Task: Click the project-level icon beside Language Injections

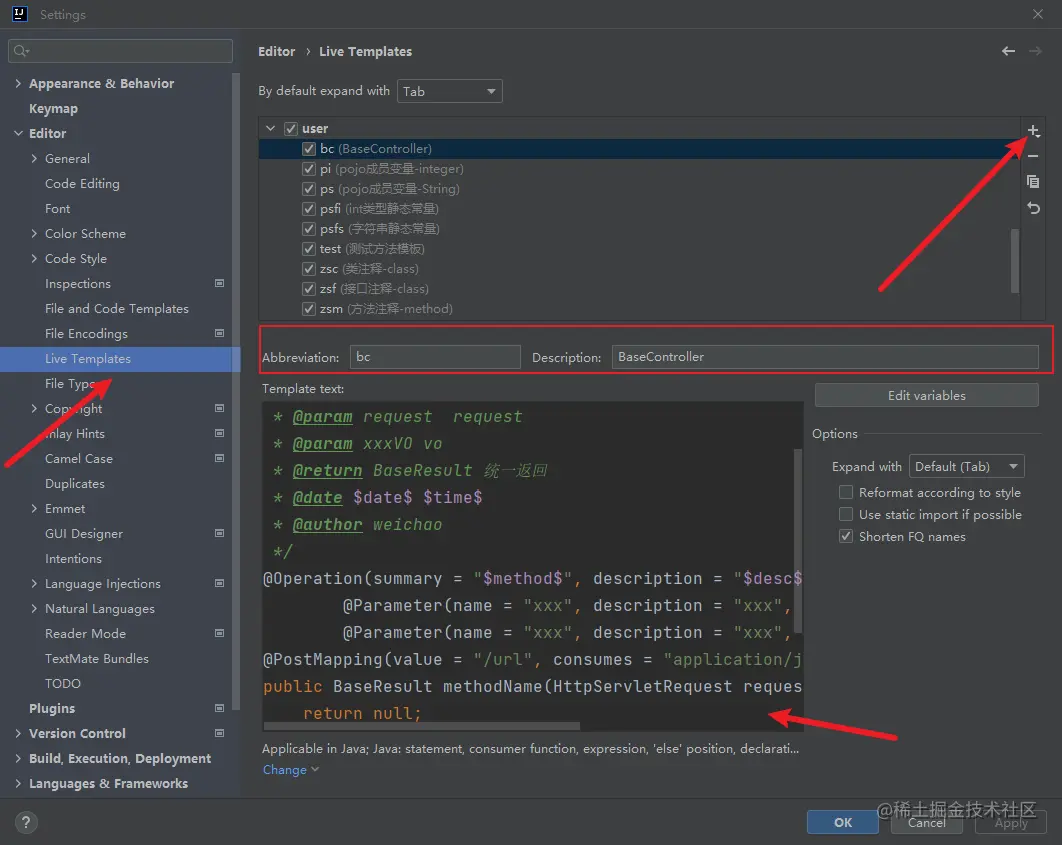Action: [x=219, y=583]
